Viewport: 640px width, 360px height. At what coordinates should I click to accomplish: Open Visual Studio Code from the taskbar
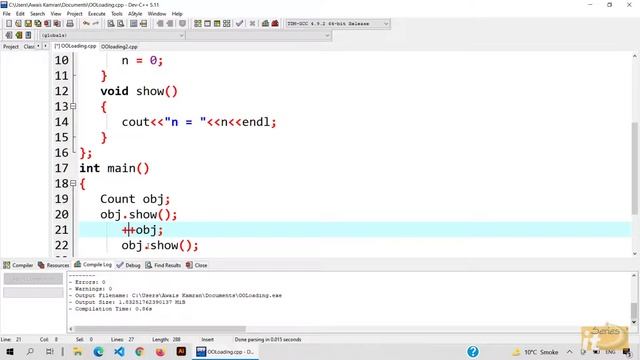coord(119,351)
